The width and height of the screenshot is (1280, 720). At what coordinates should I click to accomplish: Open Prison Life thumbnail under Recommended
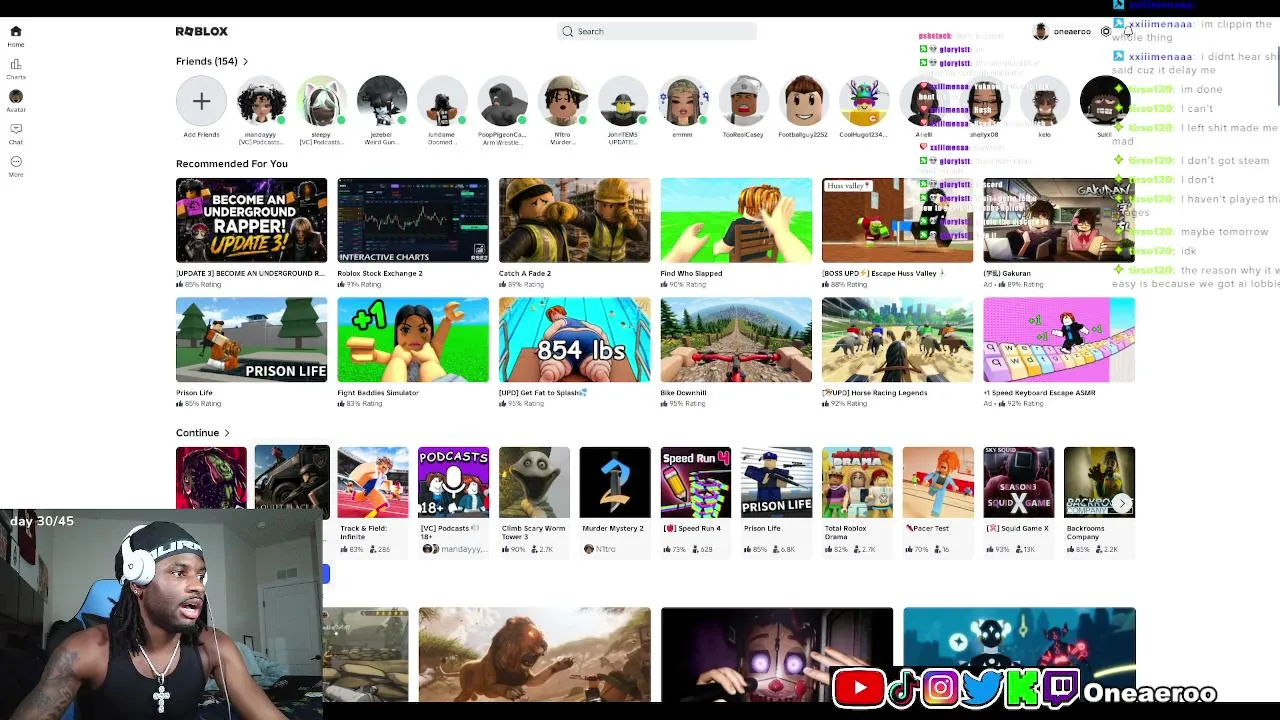(x=251, y=340)
